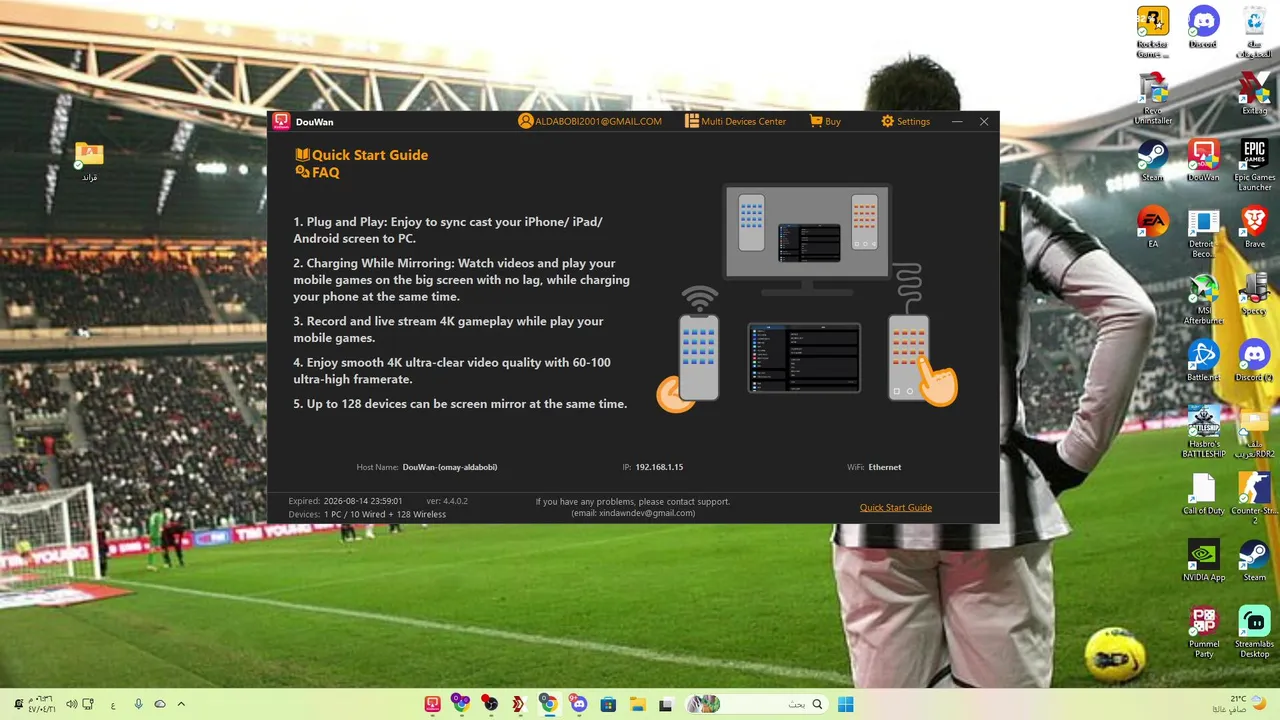
Task: Select the MSI Afterburner desktop icon
Action: tap(1203, 299)
